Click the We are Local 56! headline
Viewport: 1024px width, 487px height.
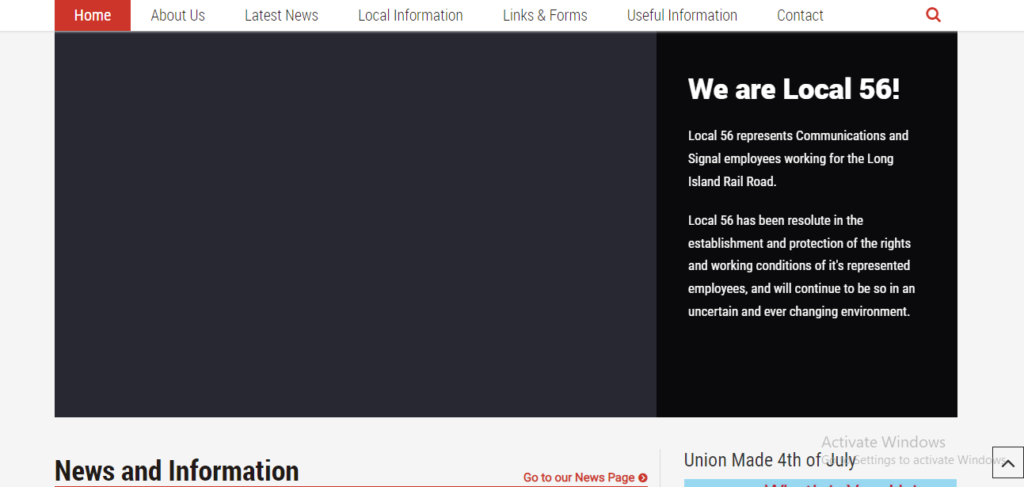click(793, 89)
